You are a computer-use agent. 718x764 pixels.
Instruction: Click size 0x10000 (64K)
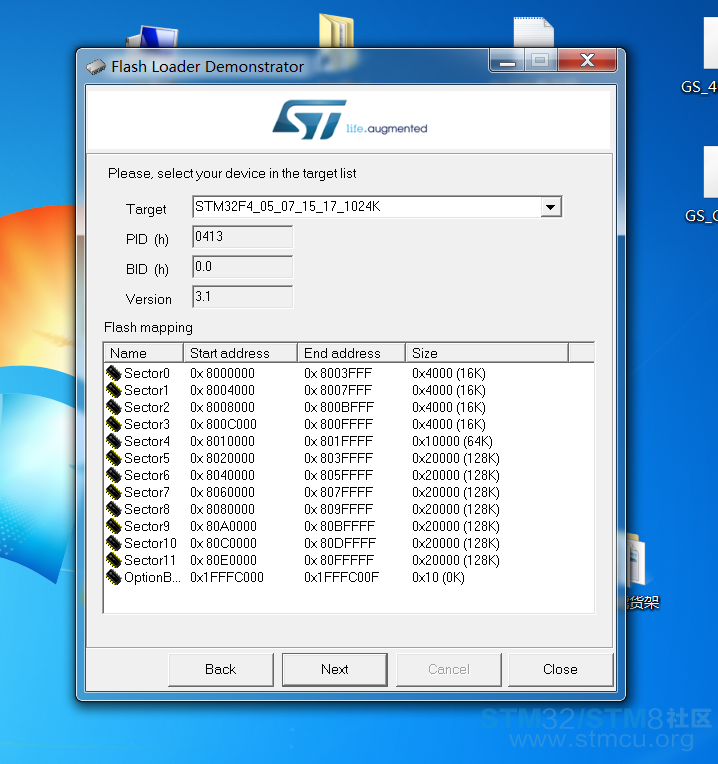453,441
